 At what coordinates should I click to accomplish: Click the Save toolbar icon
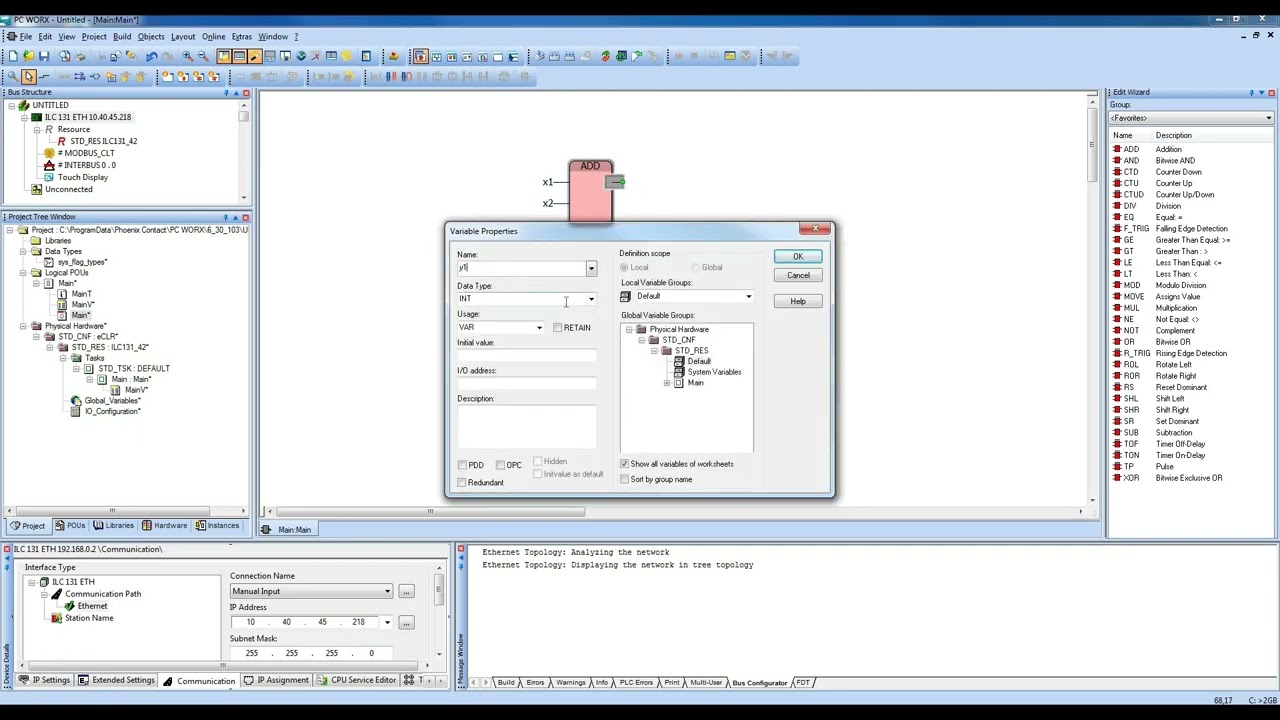pyautogui.click(x=44, y=56)
